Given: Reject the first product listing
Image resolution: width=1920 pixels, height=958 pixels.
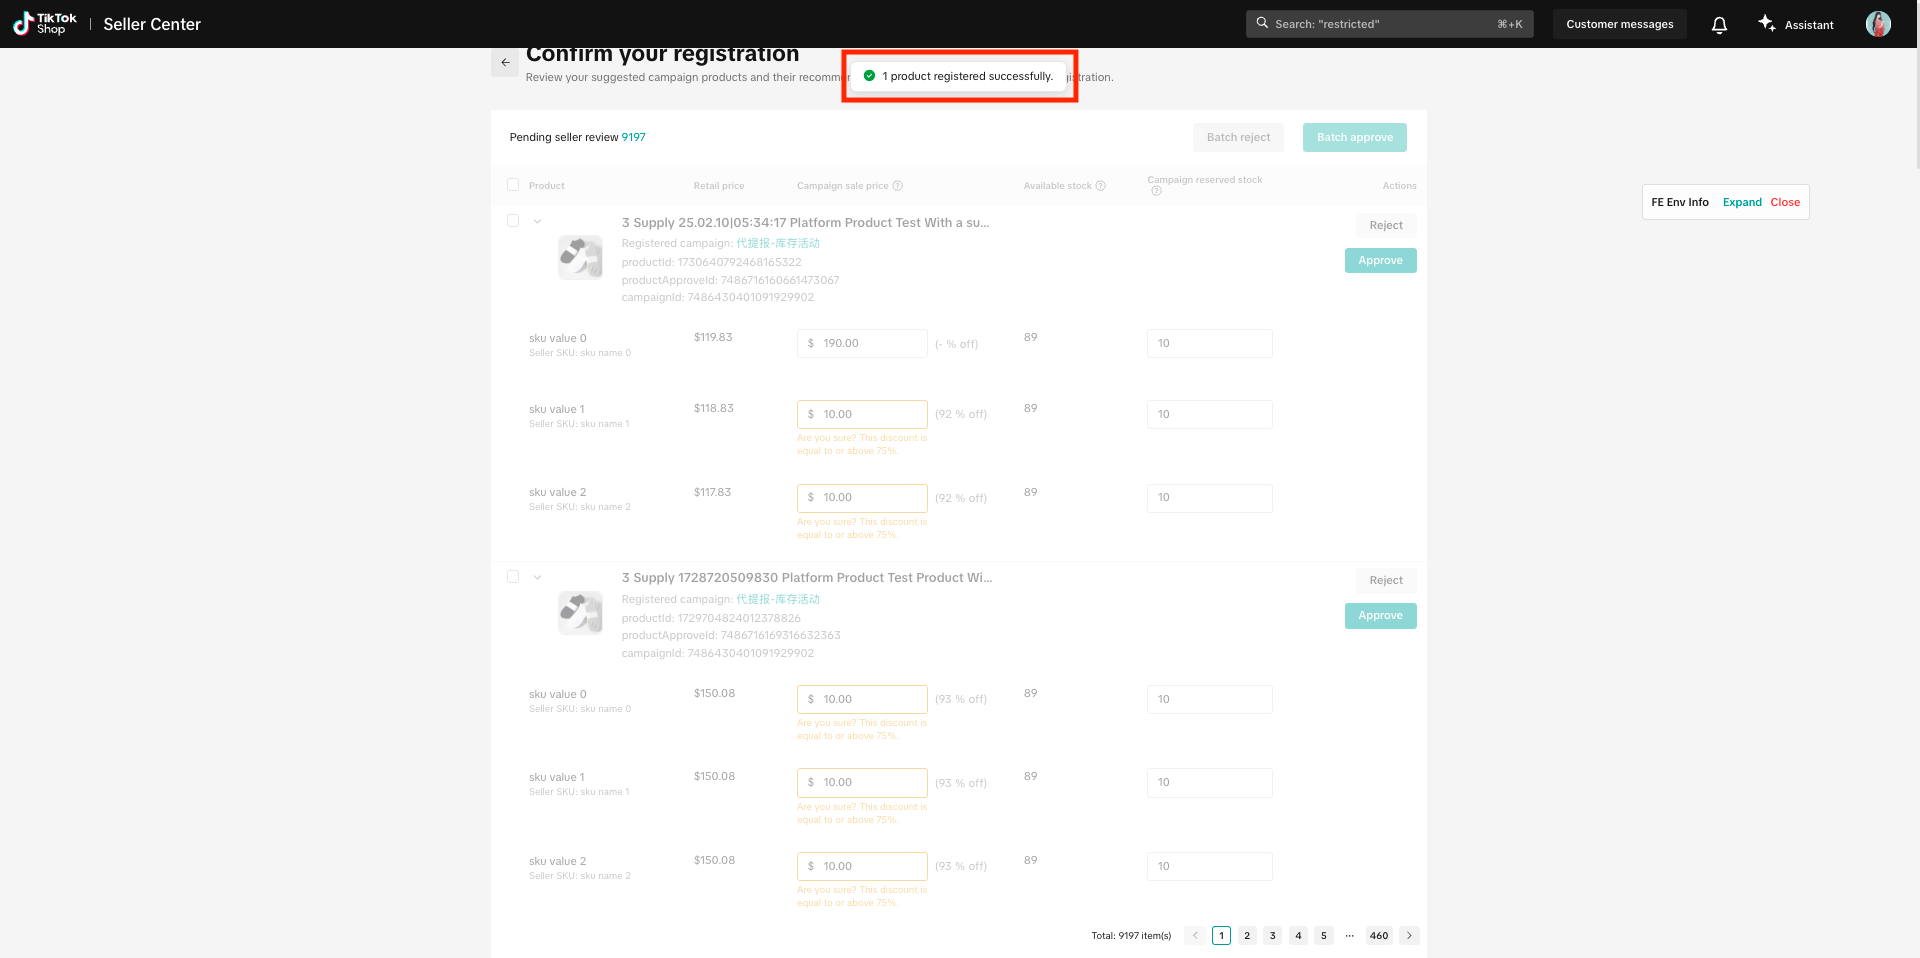Looking at the screenshot, I should (1385, 226).
